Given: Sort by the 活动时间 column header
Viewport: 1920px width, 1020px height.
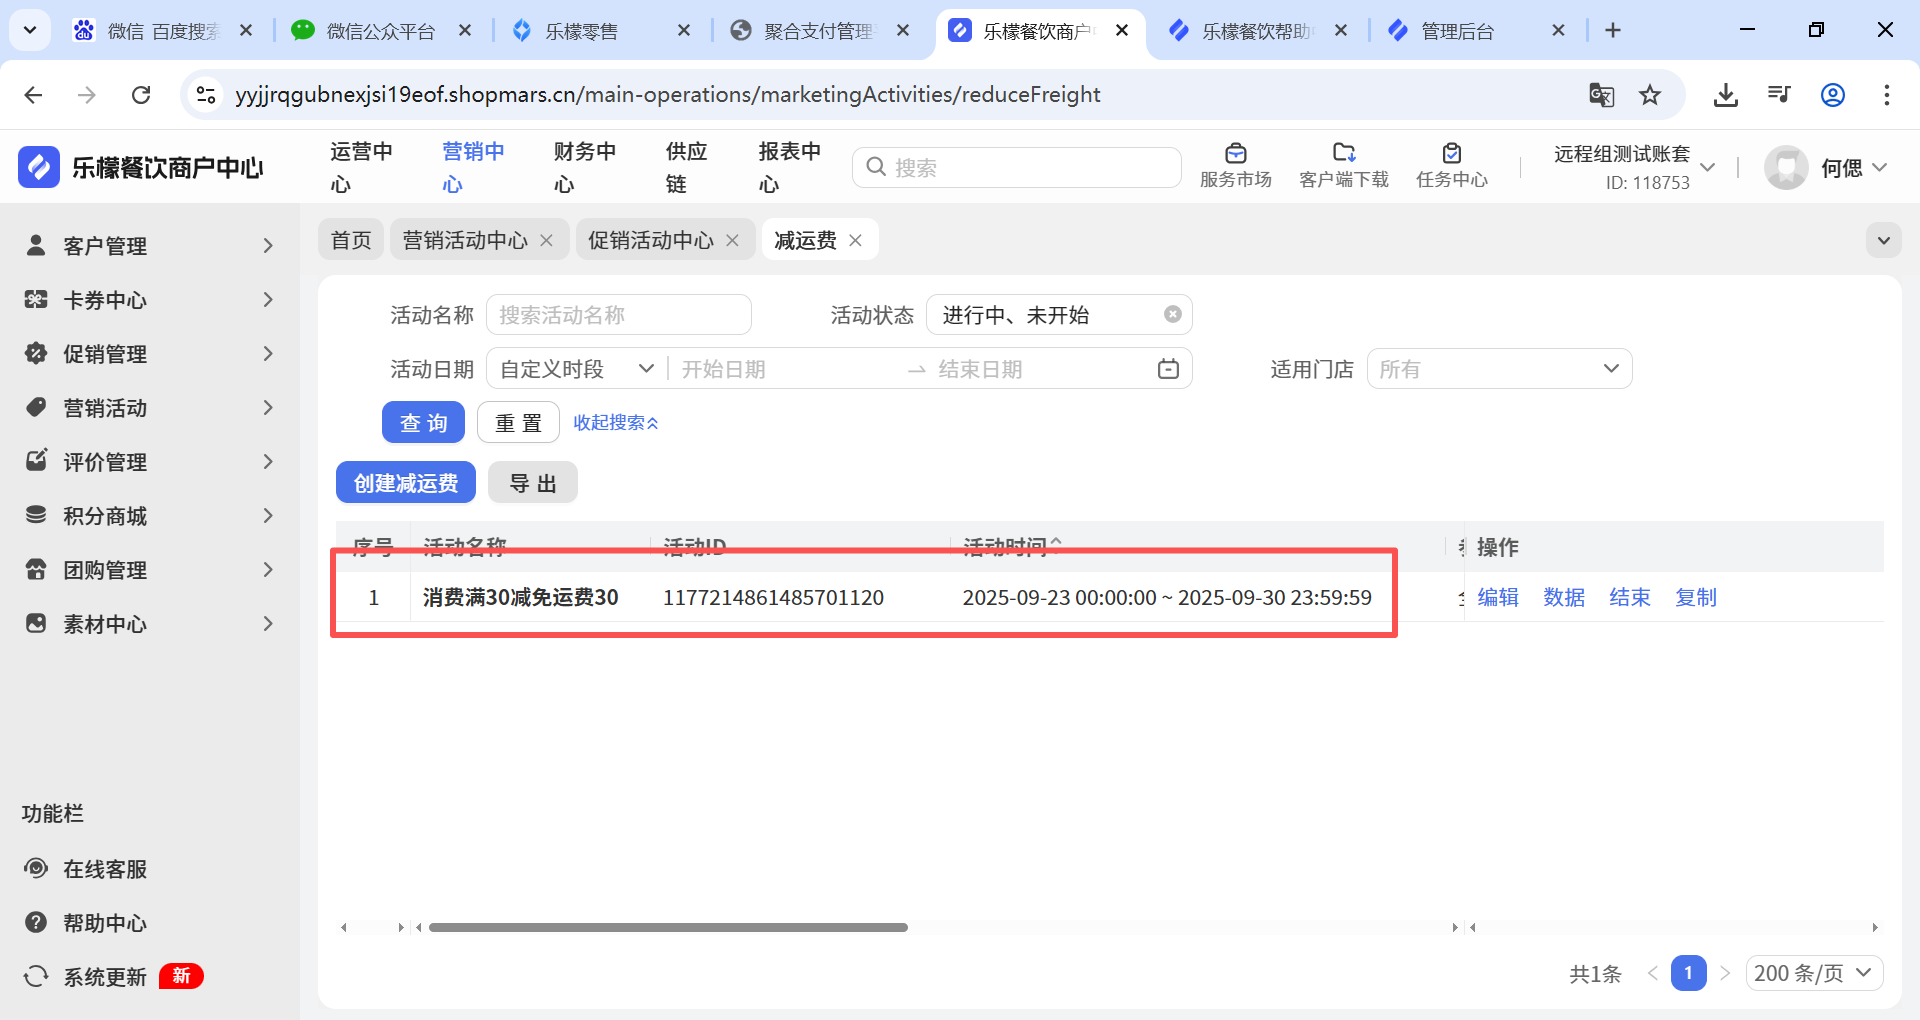Looking at the screenshot, I should 1010,547.
